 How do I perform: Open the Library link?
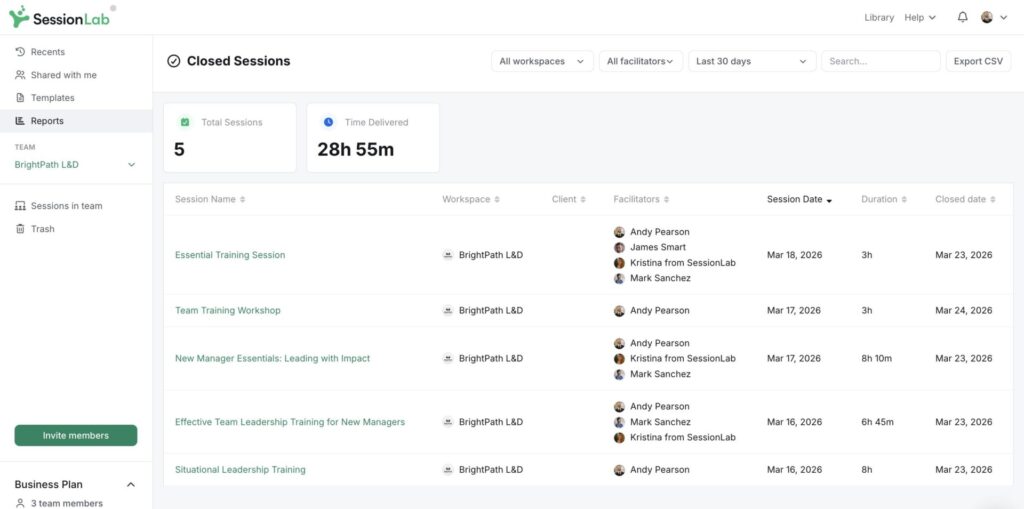[x=879, y=18]
